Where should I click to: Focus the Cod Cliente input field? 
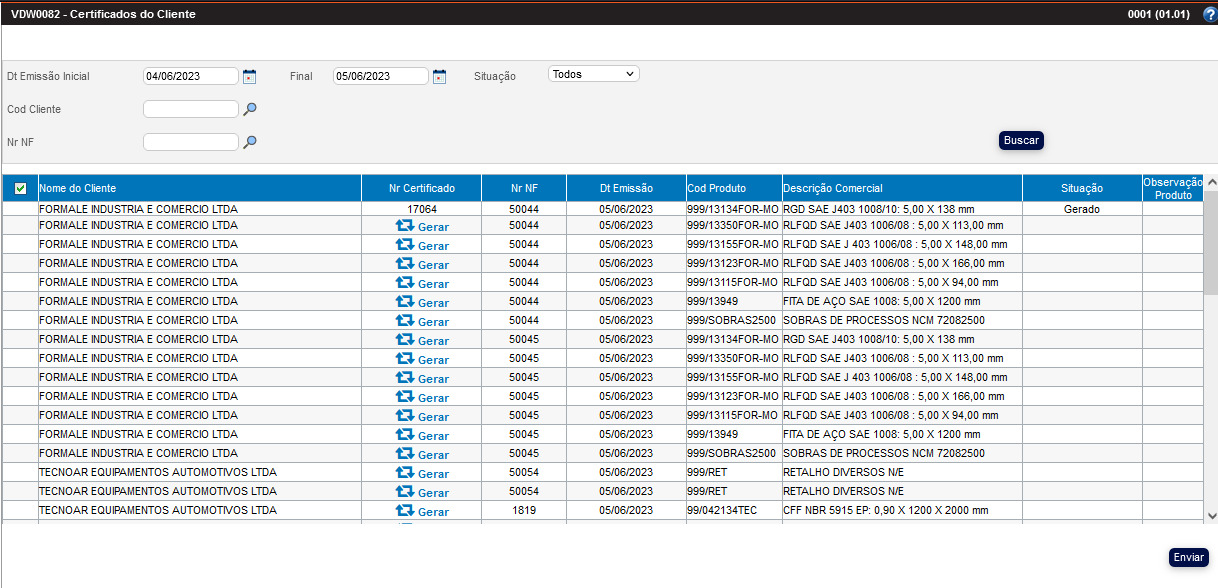[x=191, y=109]
